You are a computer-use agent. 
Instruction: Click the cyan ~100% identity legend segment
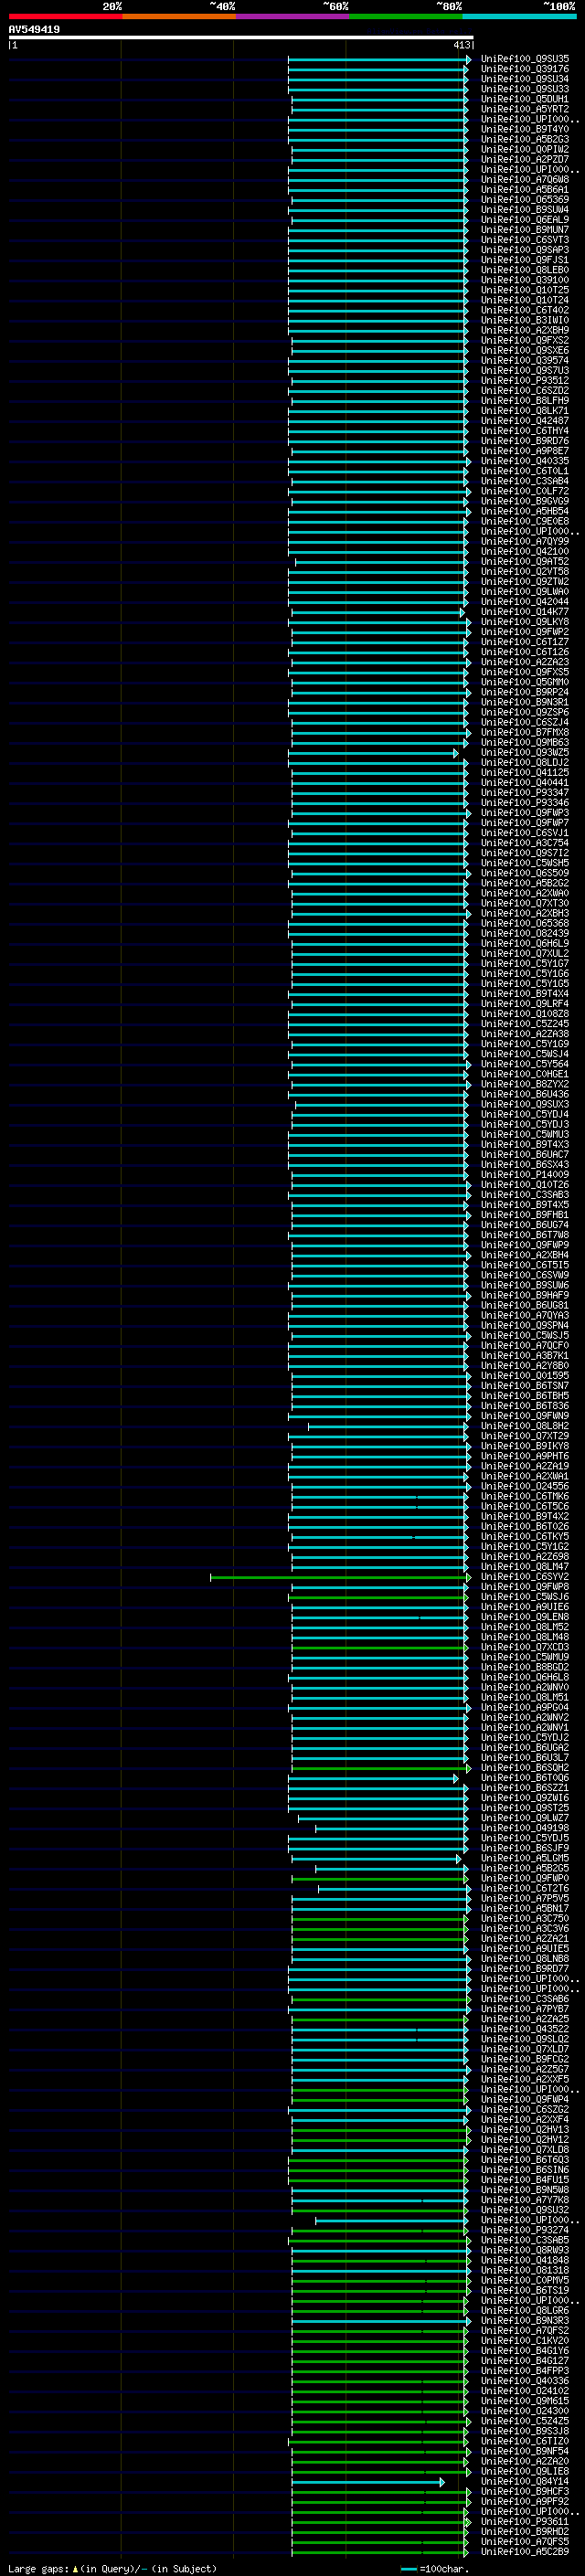coord(519,16)
